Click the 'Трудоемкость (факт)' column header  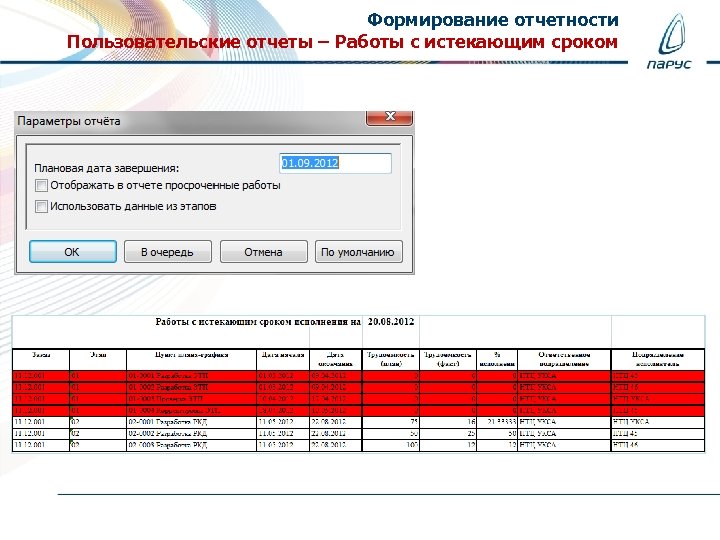pyautogui.click(x=448, y=359)
